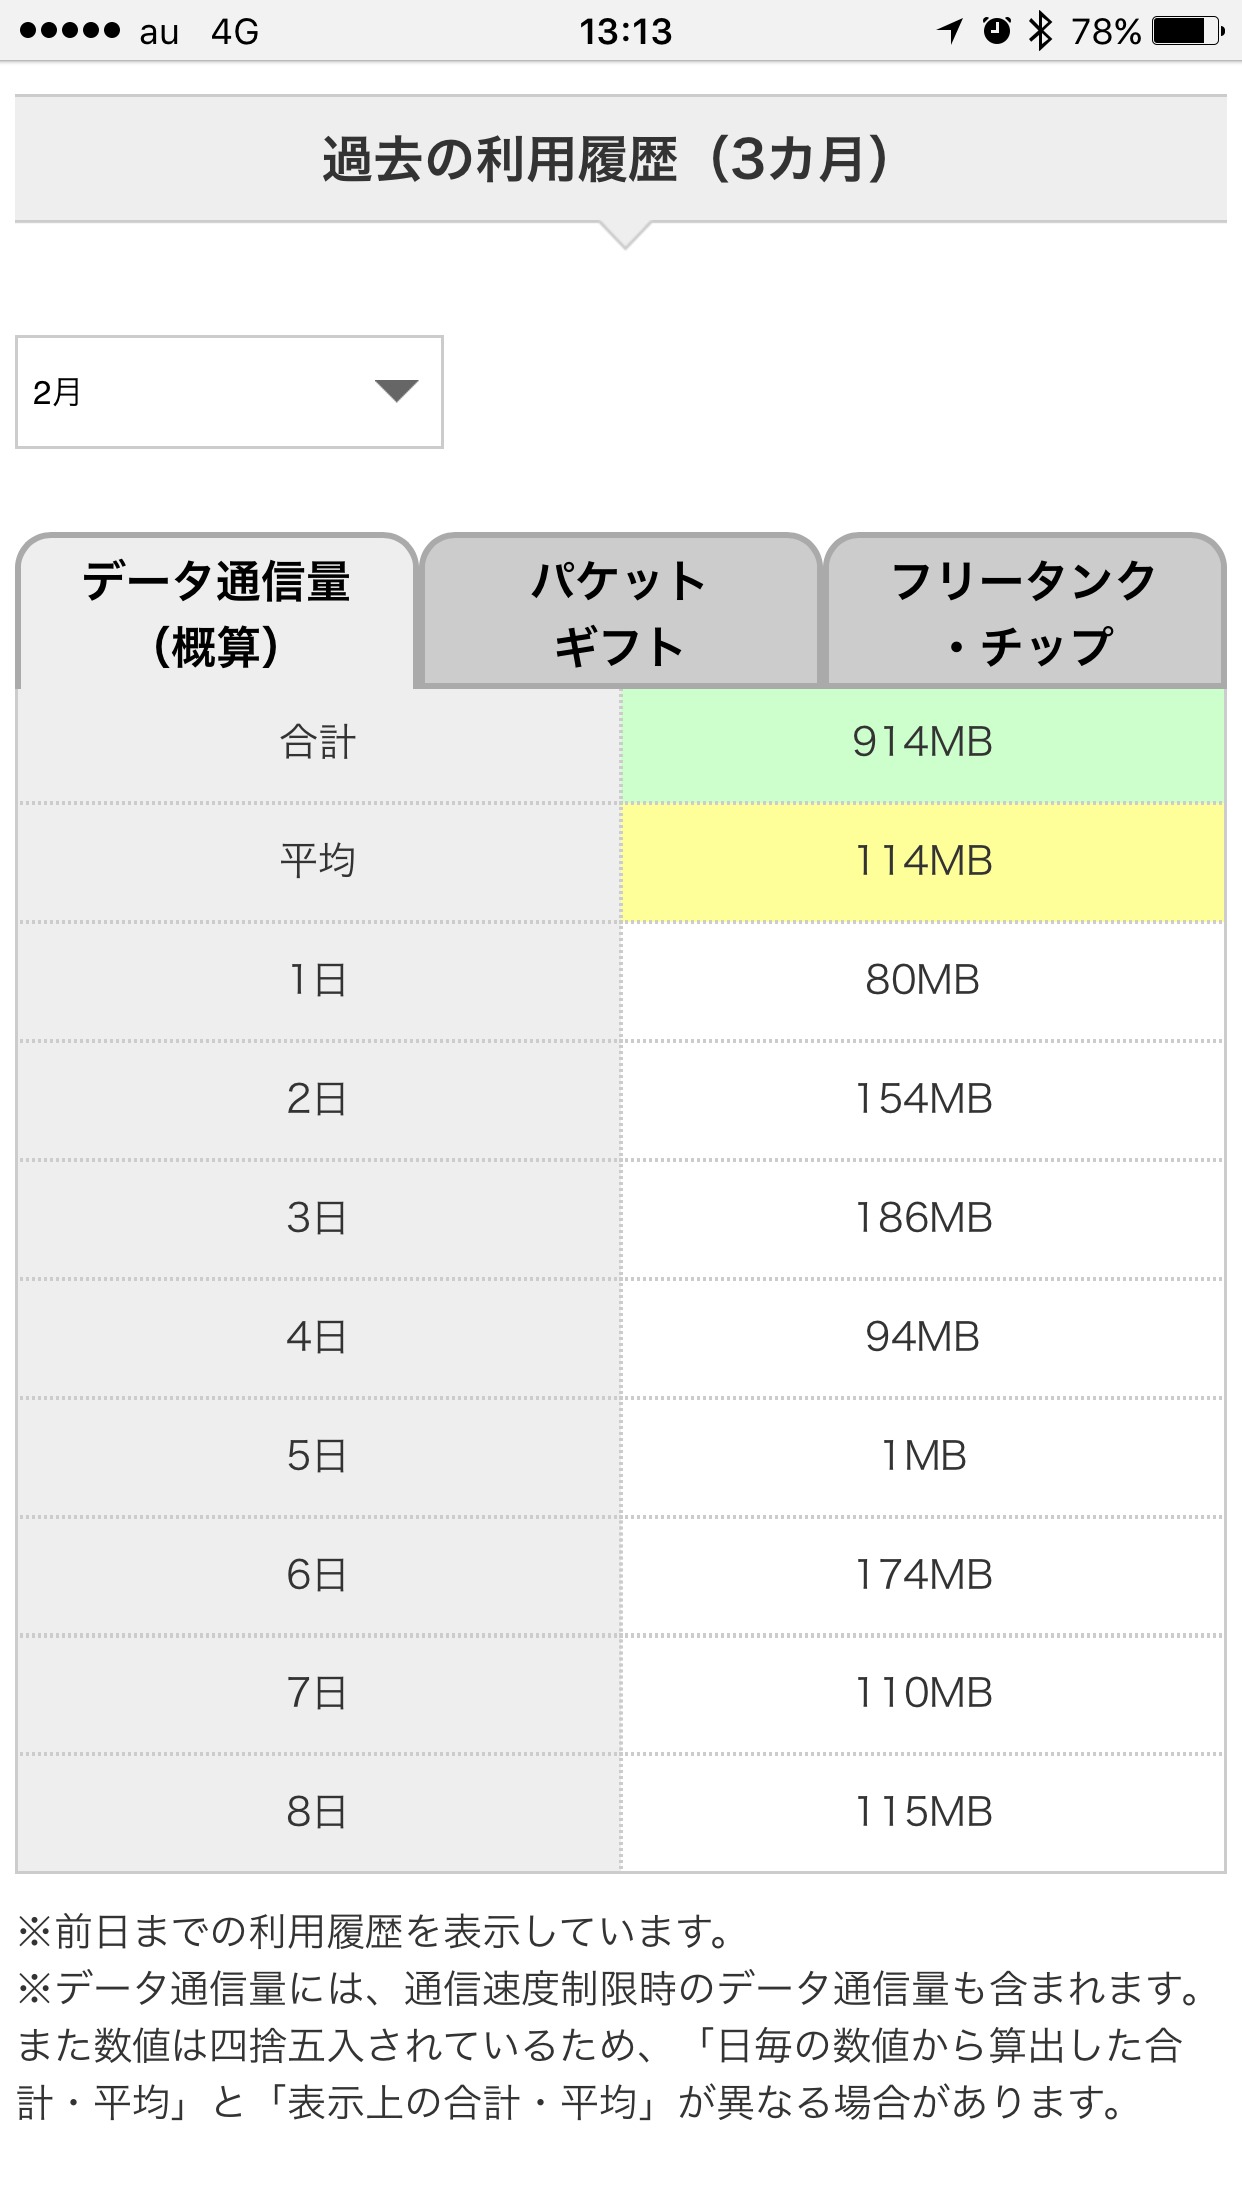This screenshot has width=1242, height=2208.
Task: Tap the battery icon in status bar
Action: tap(1187, 31)
